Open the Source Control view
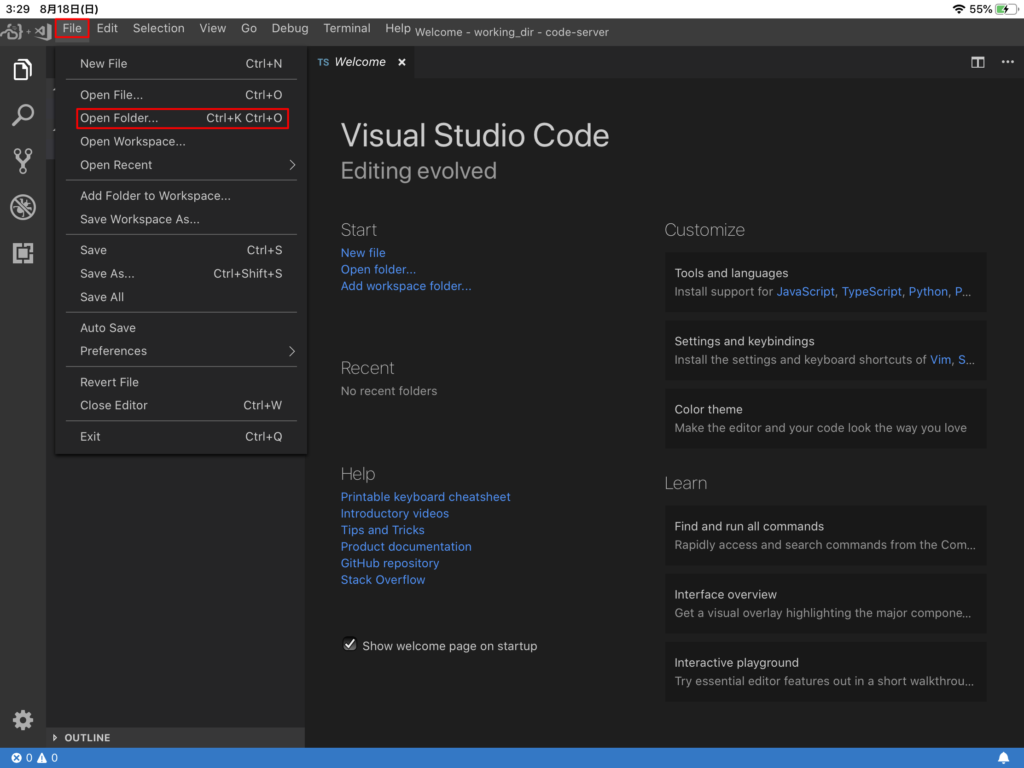1024x768 pixels. 23,161
